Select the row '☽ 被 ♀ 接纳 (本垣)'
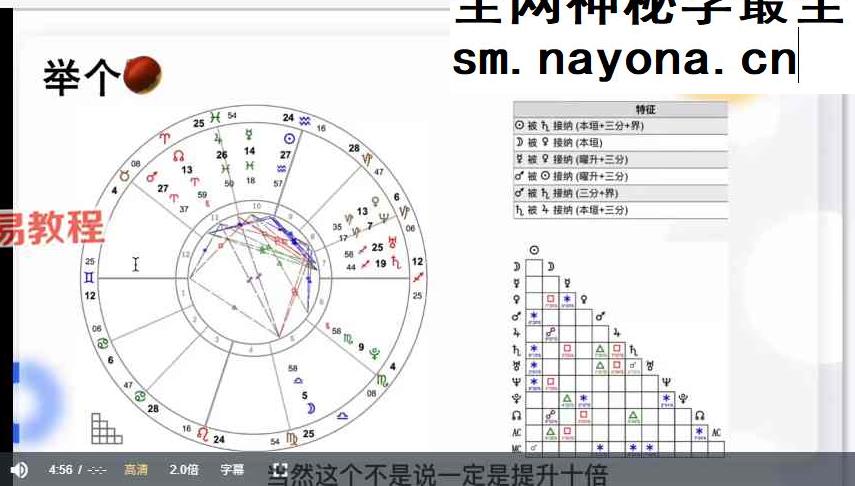 click(621, 142)
